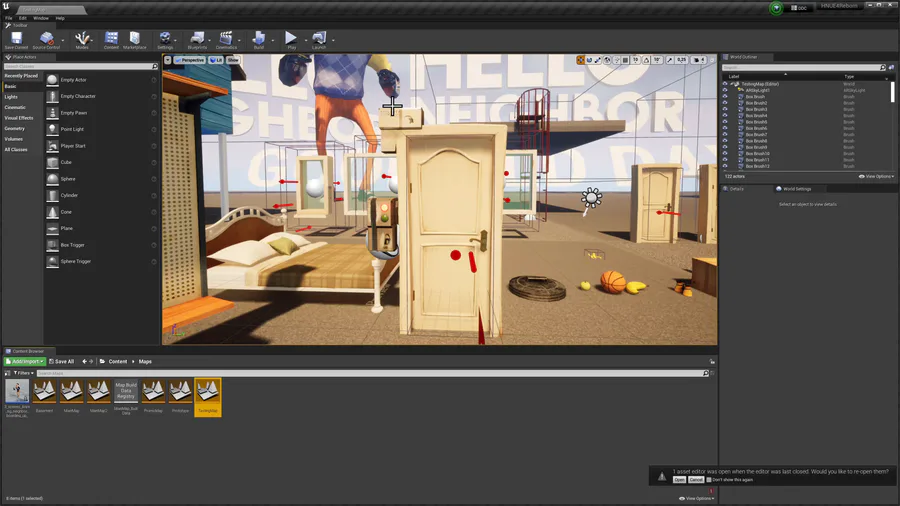Screen dimensions: 900x506
Task: Select the viewport translate gizmo mode icon
Action: (x=580, y=60)
